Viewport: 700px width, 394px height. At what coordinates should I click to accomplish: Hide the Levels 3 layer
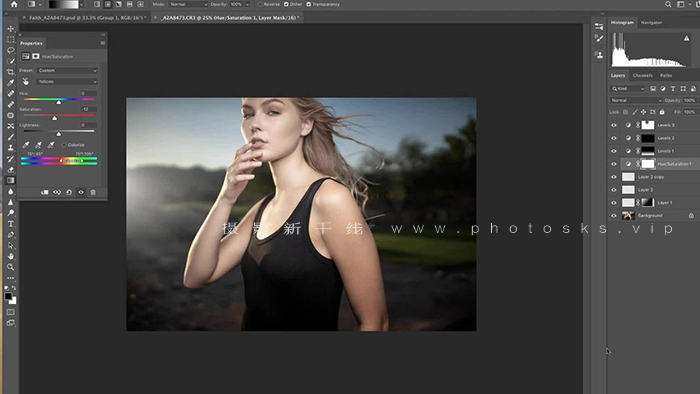click(x=614, y=125)
